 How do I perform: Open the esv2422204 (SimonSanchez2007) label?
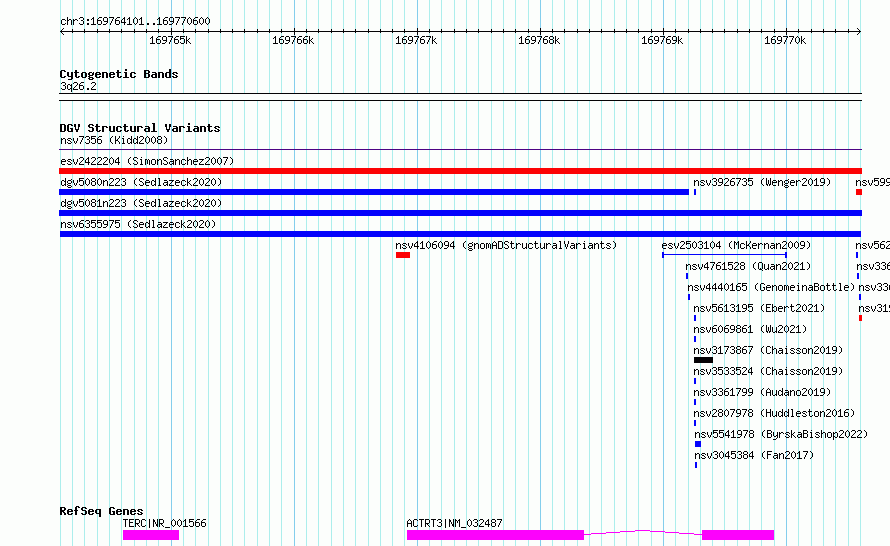click(x=147, y=161)
